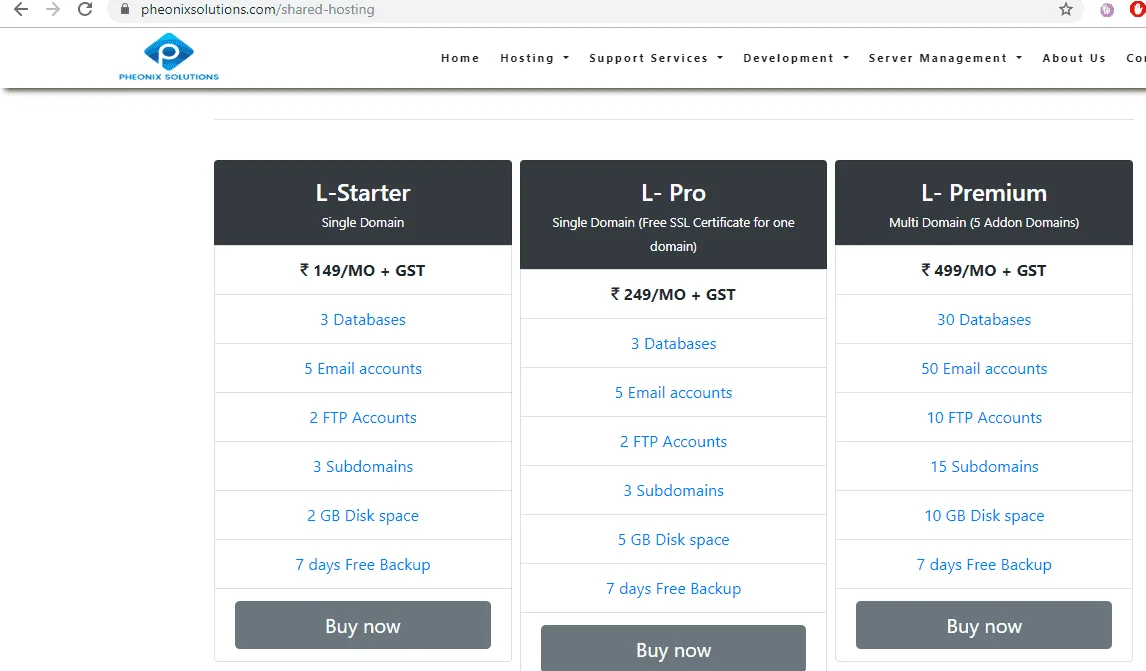Expand the Hosting dropdown menu
1146x671 pixels.
click(x=534, y=58)
